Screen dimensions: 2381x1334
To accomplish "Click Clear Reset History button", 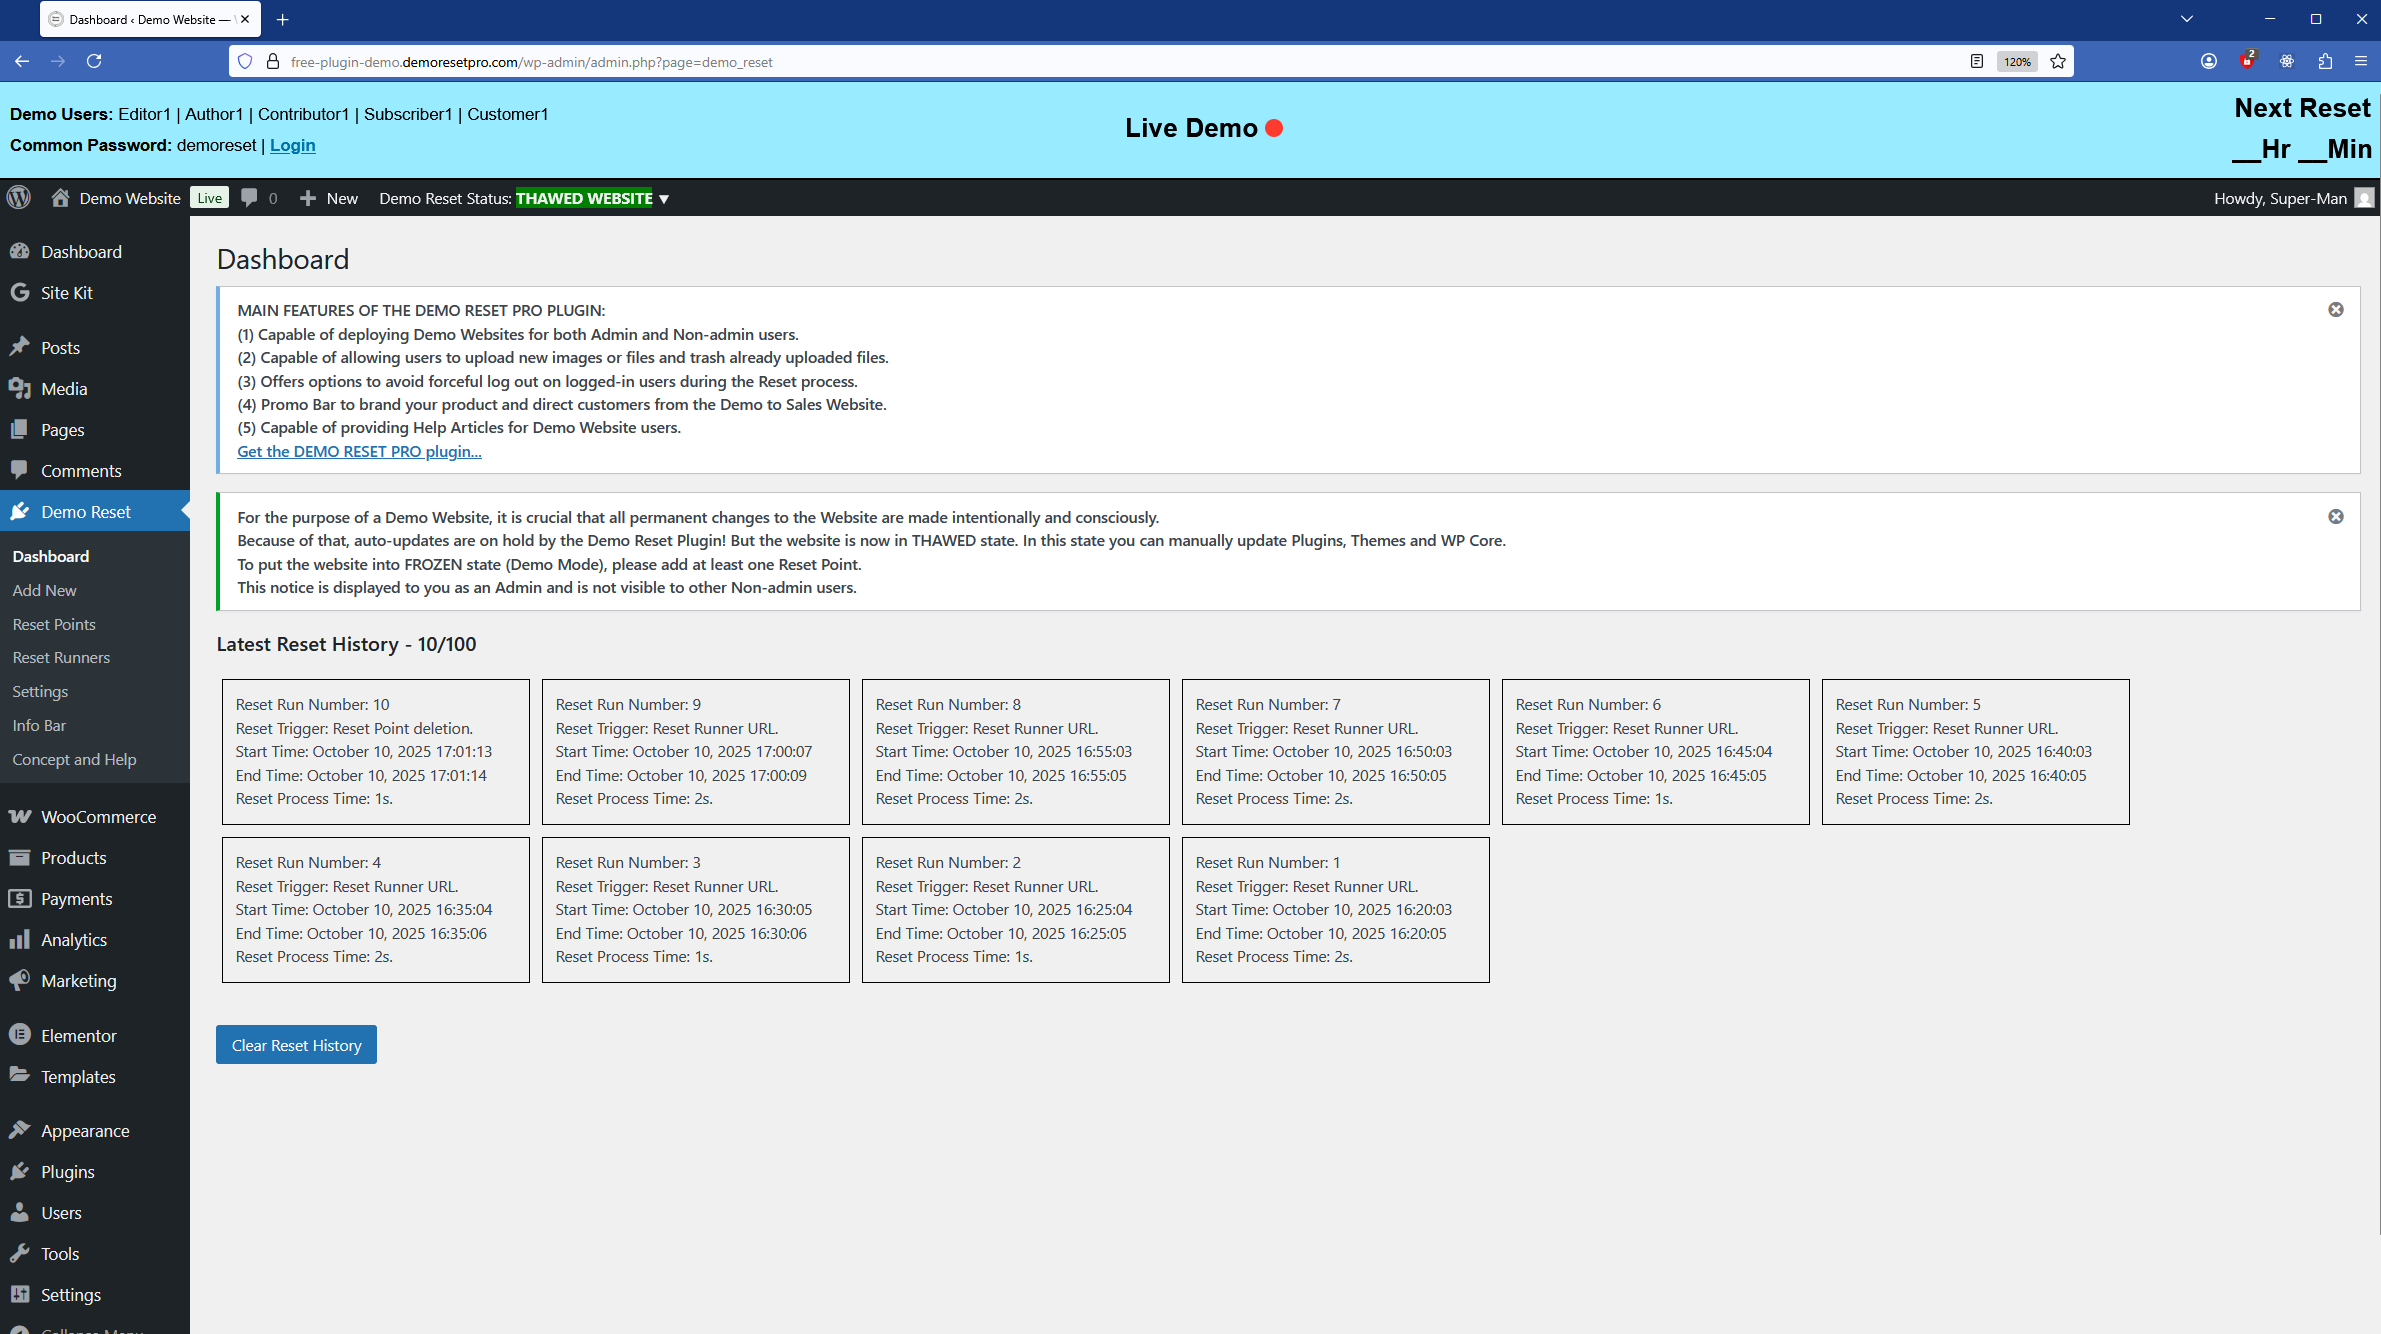I will point(296,1045).
